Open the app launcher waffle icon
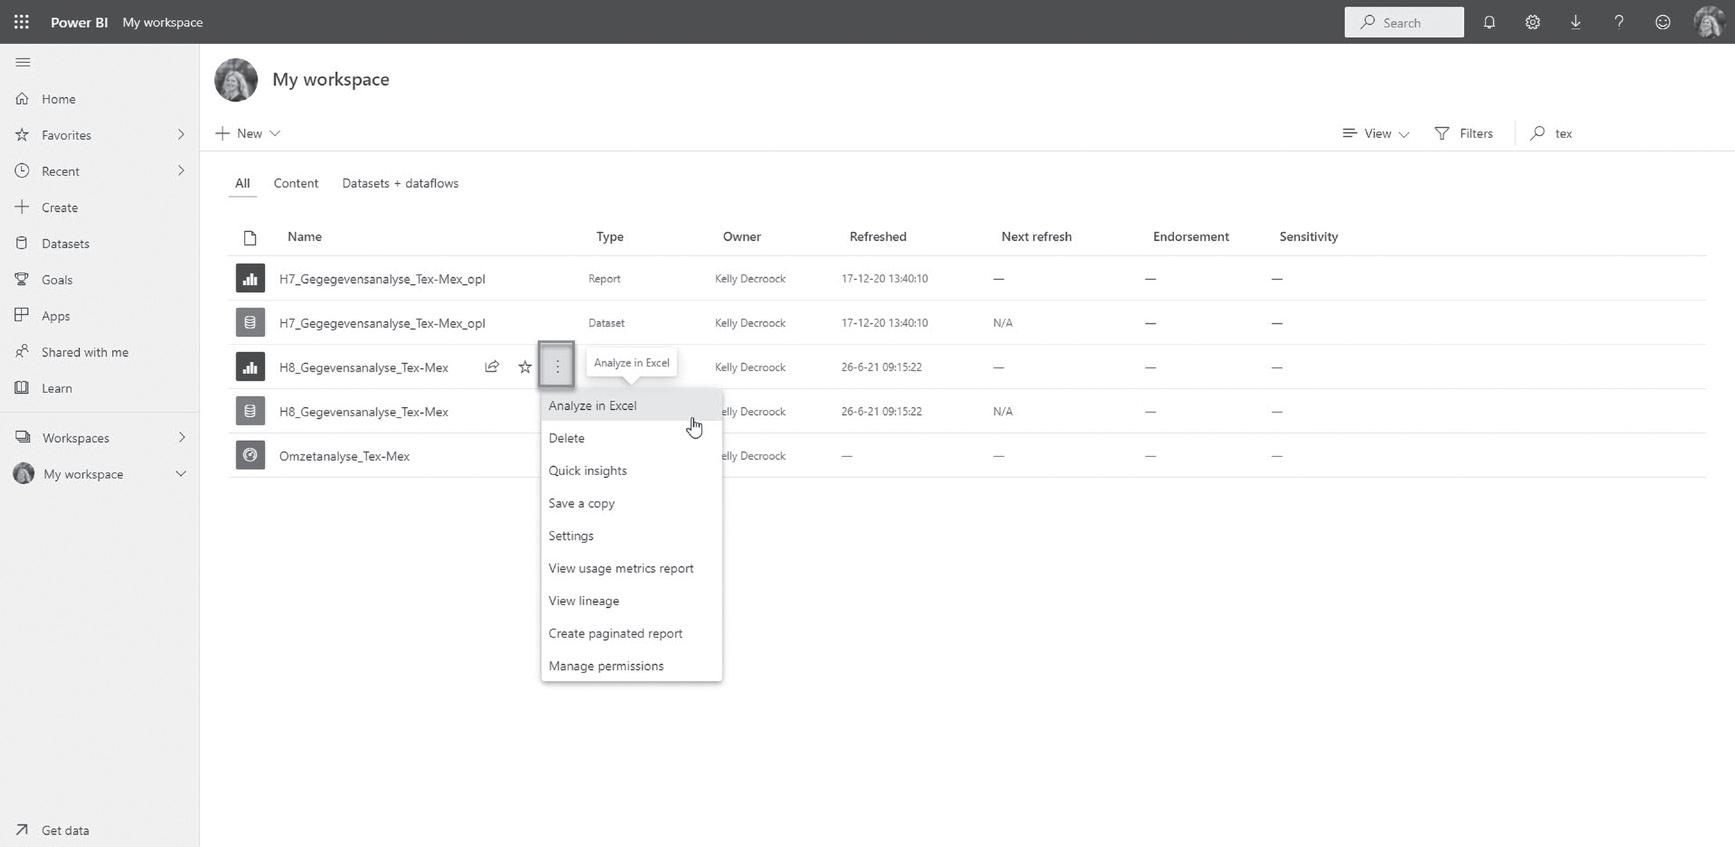Screen dimensions: 1735x847 21,22
